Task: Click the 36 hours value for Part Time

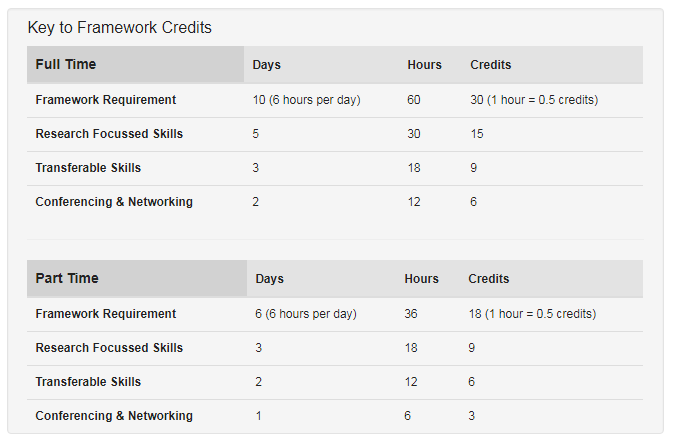Action: (411, 314)
